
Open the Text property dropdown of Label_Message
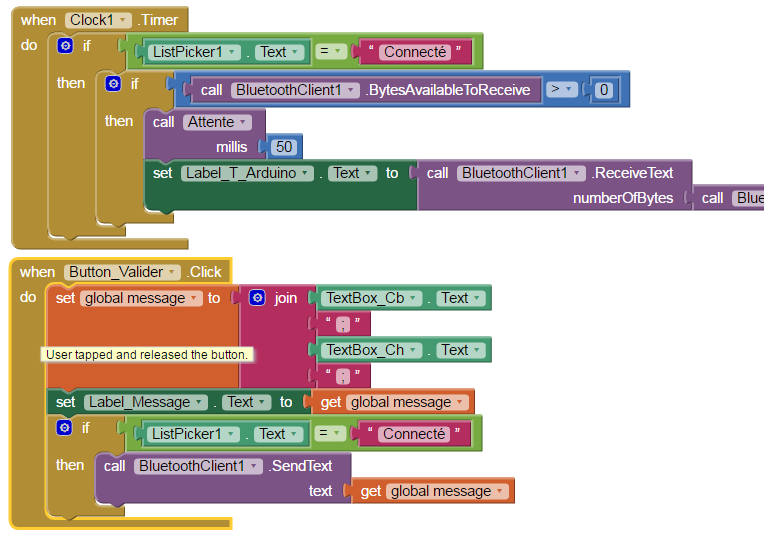point(246,402)
